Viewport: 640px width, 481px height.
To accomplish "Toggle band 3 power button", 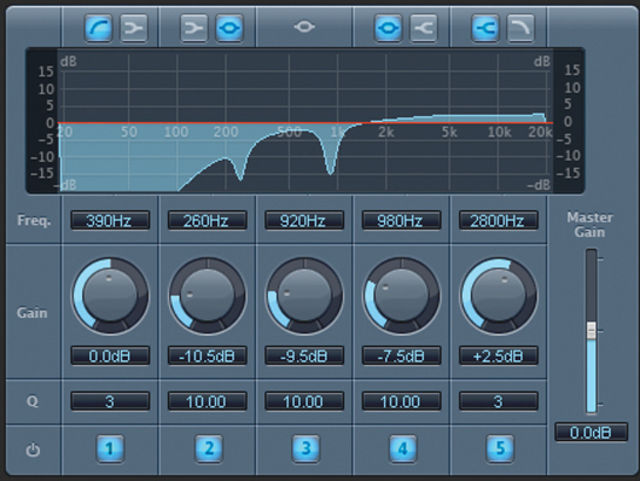I will click(305, 449).
